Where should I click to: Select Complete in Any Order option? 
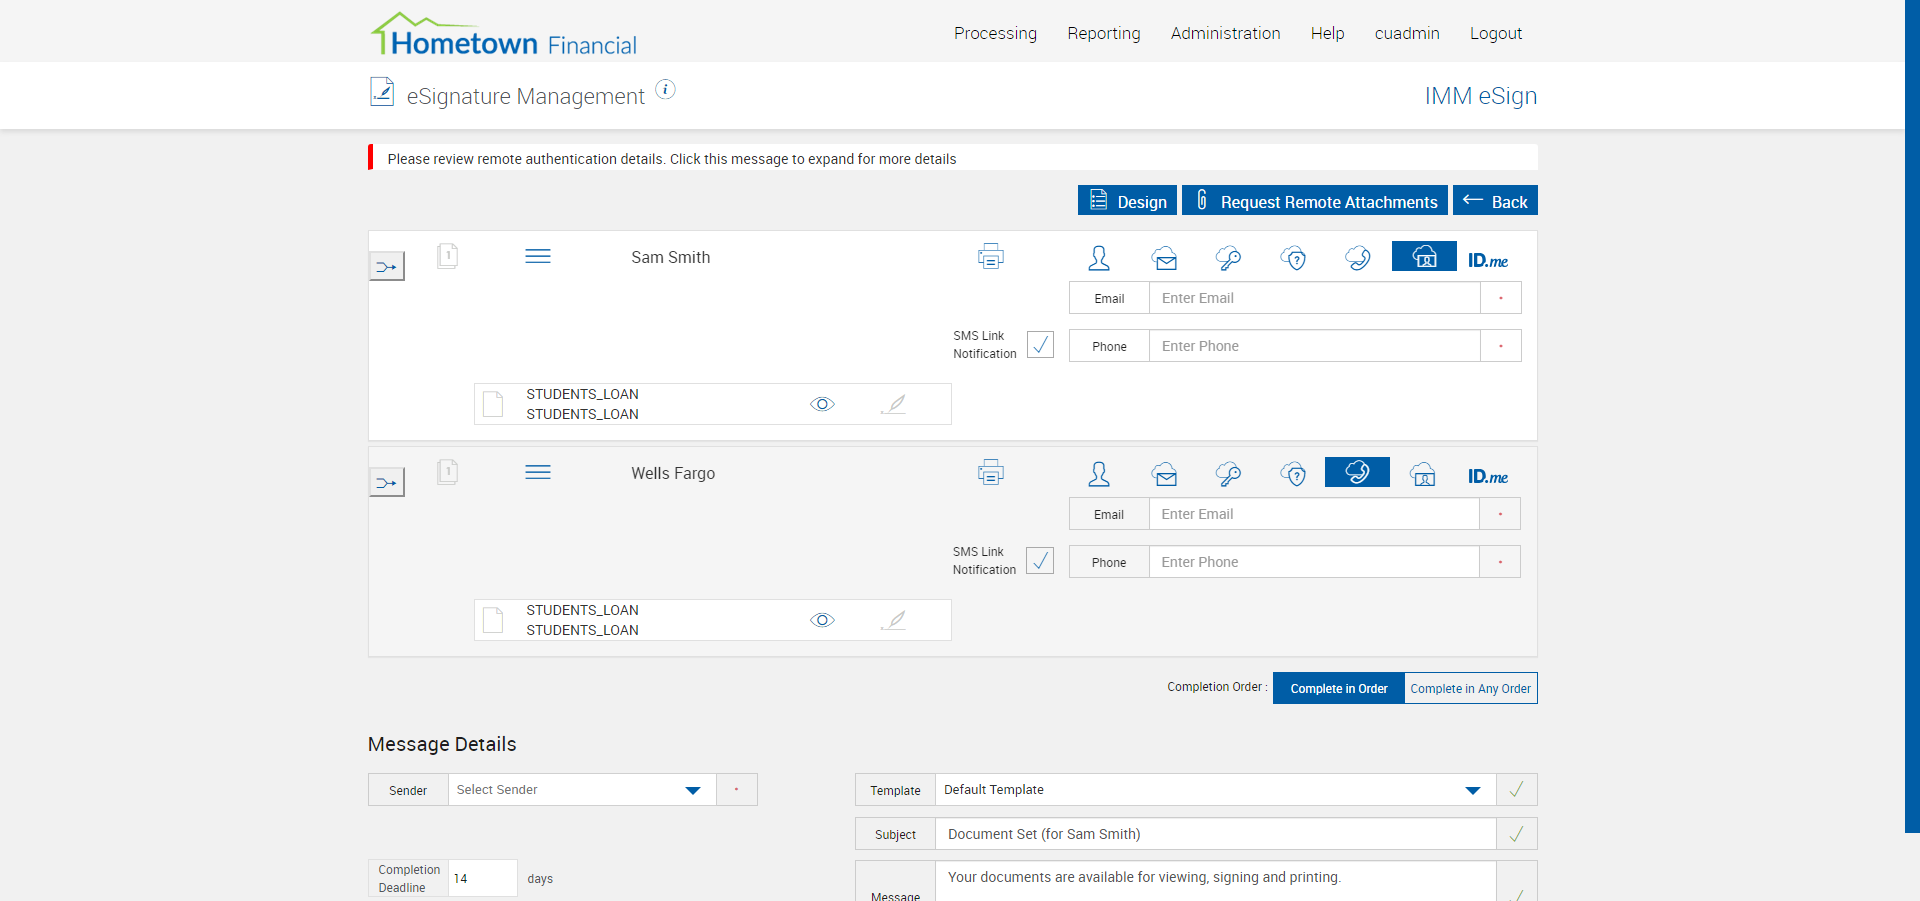tap(1470, 688)
